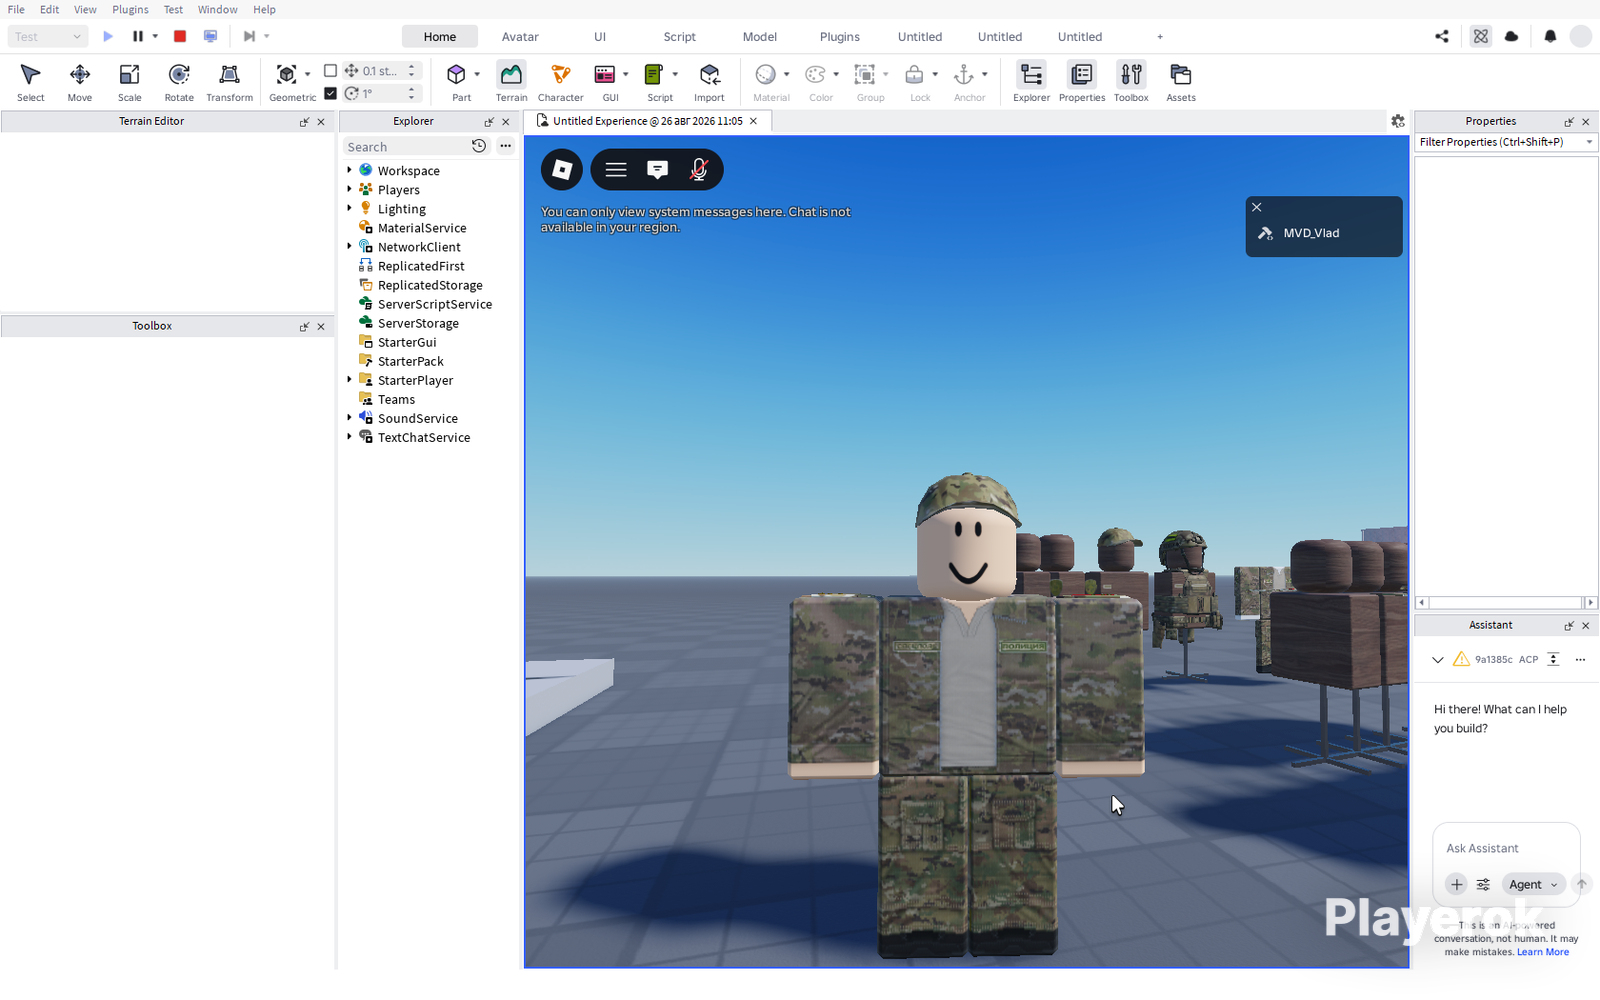This screenshot has height=1000, width=1600.
Task: Open the Terrain editor tool
Action: tap(511, 82)
